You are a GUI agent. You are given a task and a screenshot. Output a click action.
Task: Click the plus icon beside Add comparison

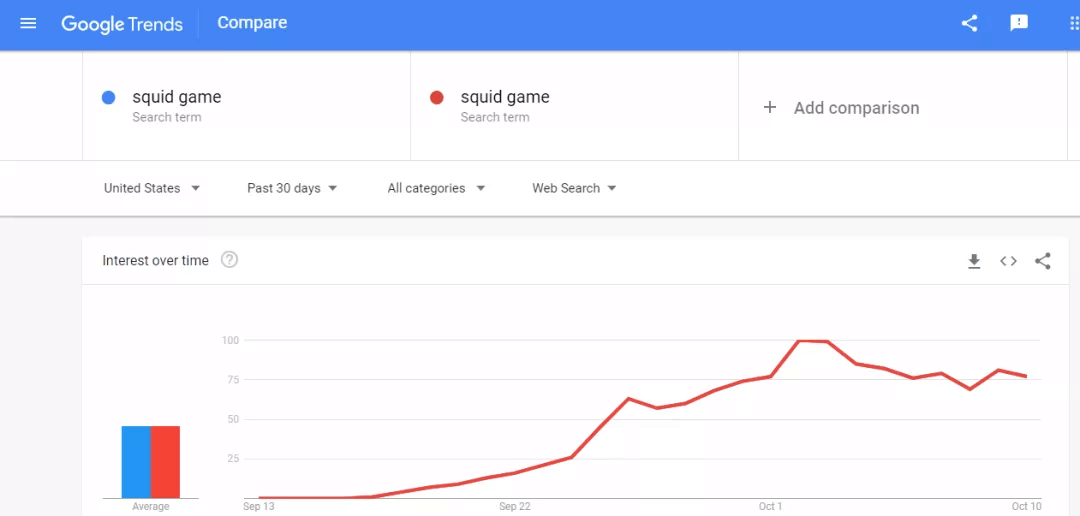pos(770,107)
